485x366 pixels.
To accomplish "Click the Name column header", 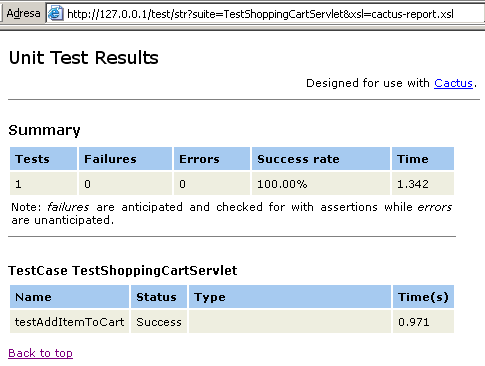I will coord(69,297).
